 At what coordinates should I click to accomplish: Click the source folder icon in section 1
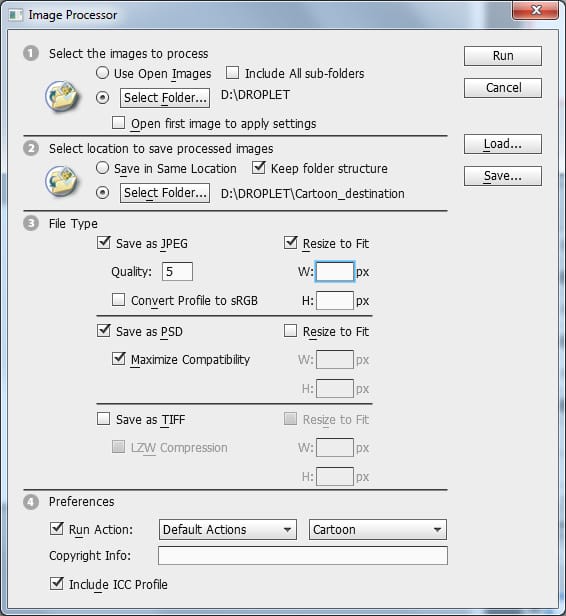[x=62, y=95]
